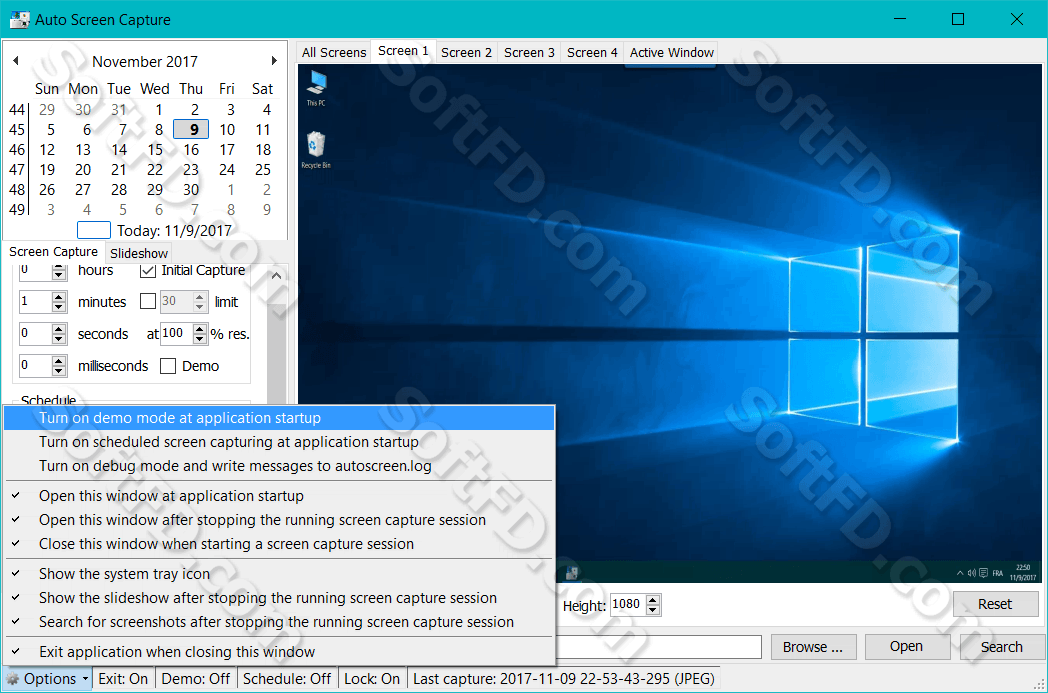Go to next month in calendar
The image size is (1048, 693).
274,61
